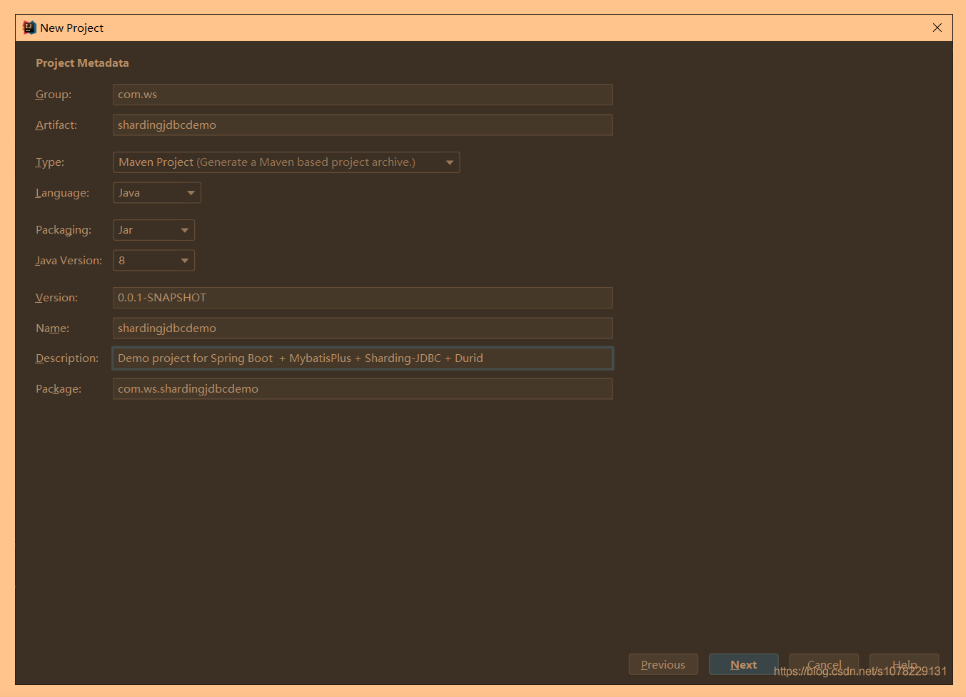Click the Description label
The height and width of the screenshot is (697, 966).
[x=67, y=358]
